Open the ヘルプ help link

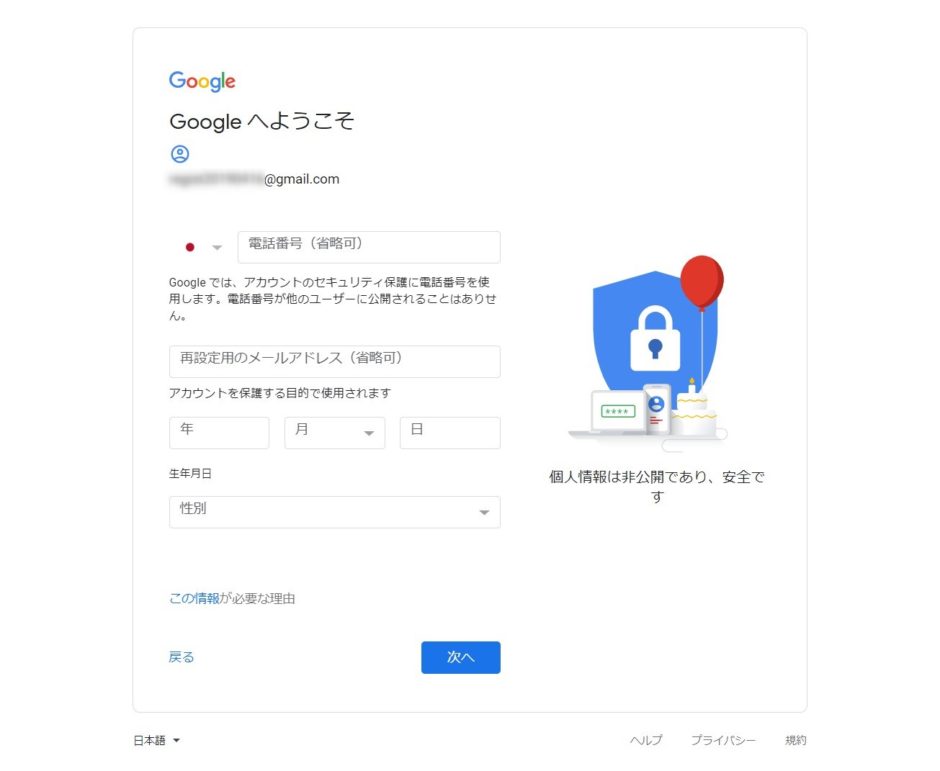coord(646,740)
